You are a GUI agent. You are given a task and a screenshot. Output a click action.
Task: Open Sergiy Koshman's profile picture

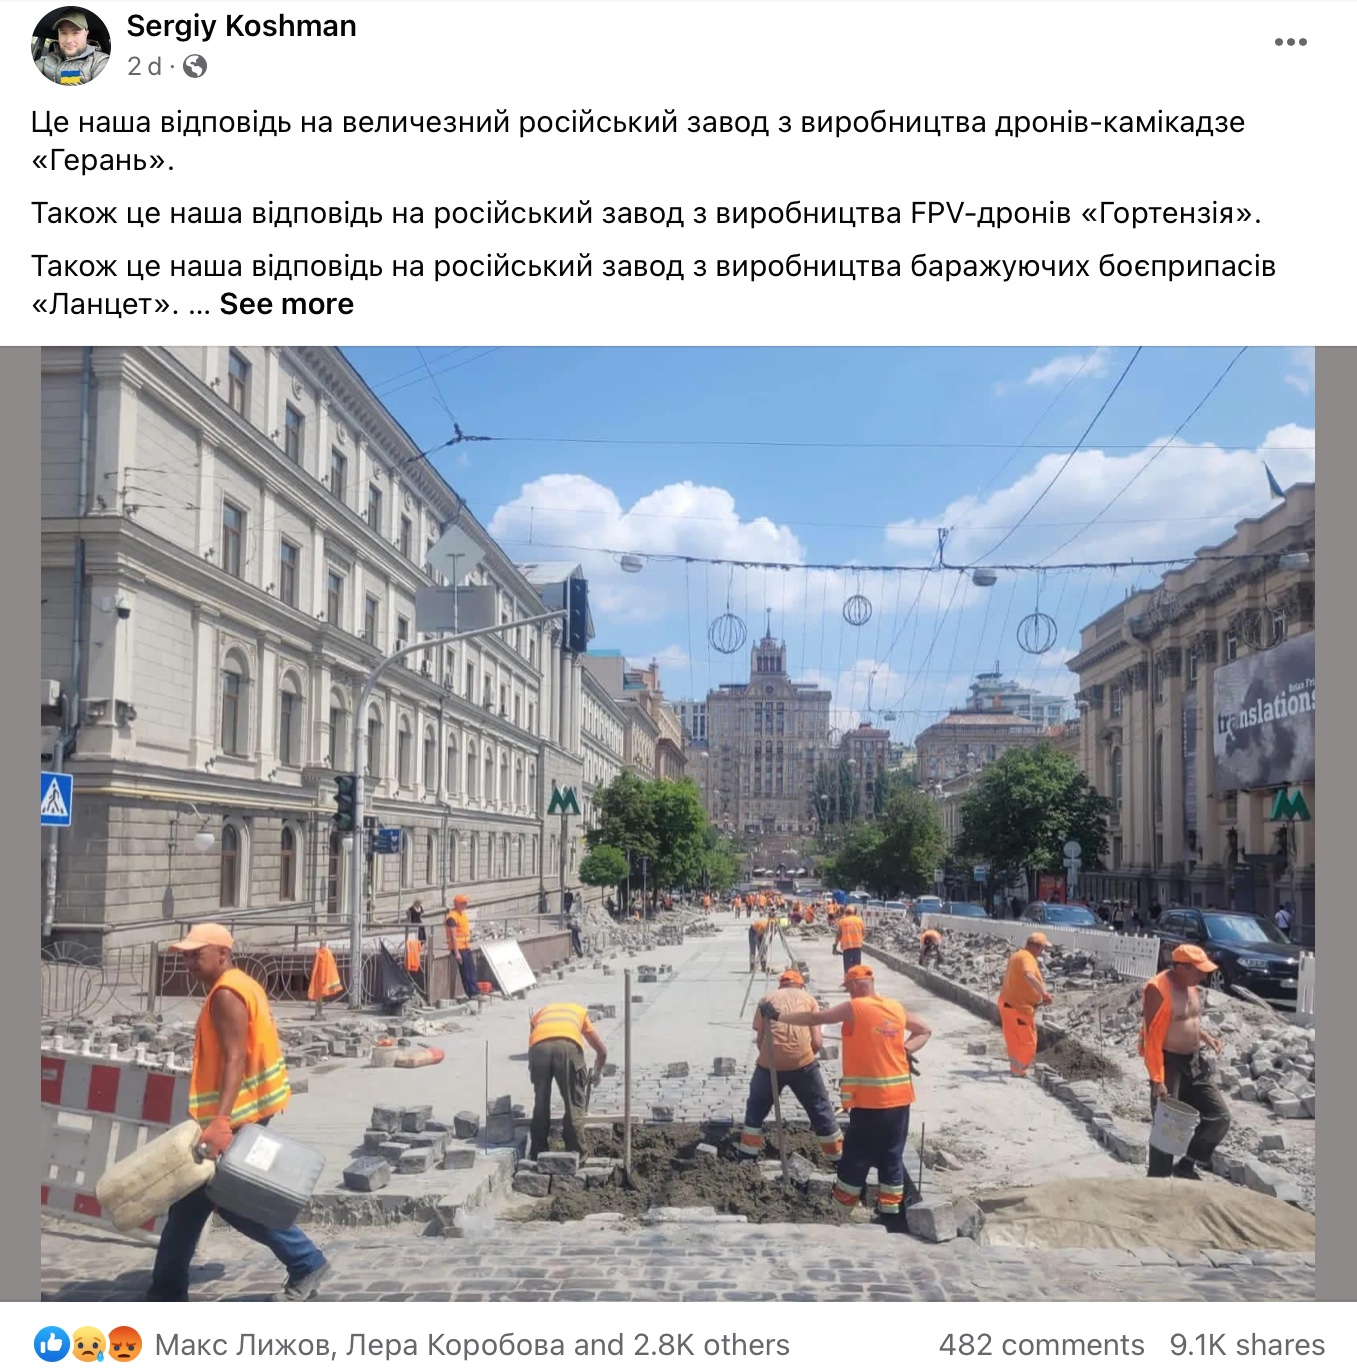[70, 46]
